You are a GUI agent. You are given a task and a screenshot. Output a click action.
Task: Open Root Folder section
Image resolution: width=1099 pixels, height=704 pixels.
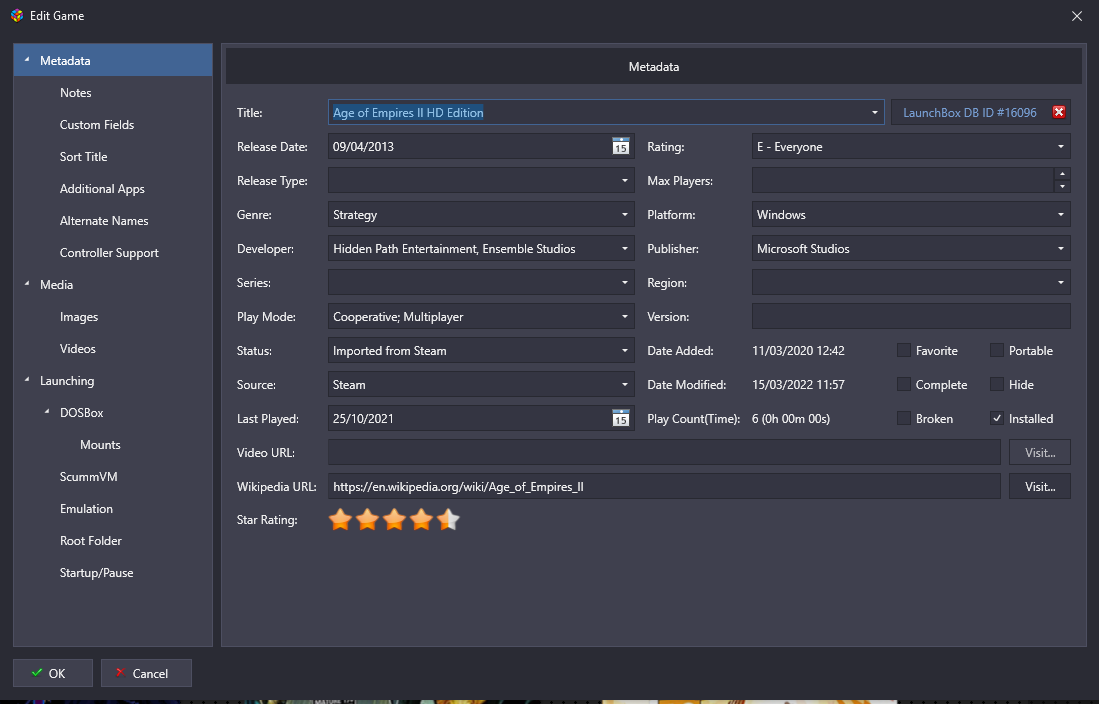tap(91, 541)
